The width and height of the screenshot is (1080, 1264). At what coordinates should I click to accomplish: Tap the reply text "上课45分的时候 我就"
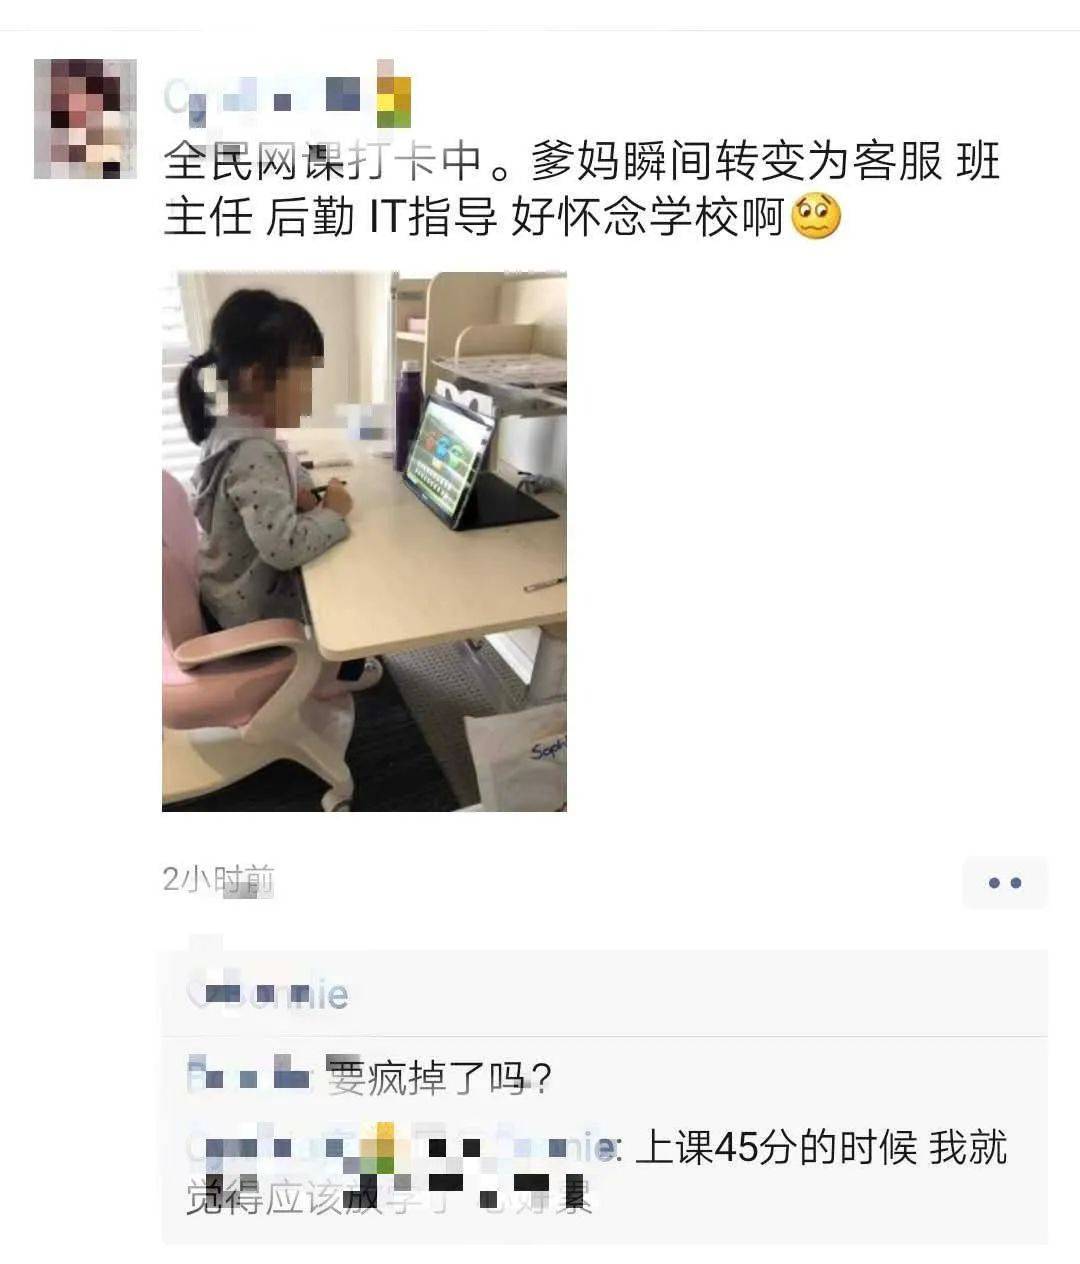(x=821, y=1147)
